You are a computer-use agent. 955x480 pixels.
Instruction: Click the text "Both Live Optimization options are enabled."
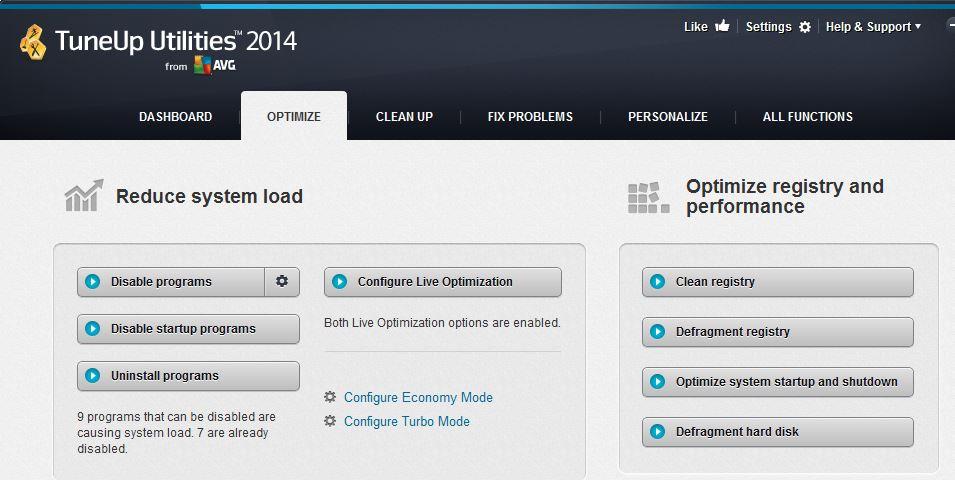442,323
